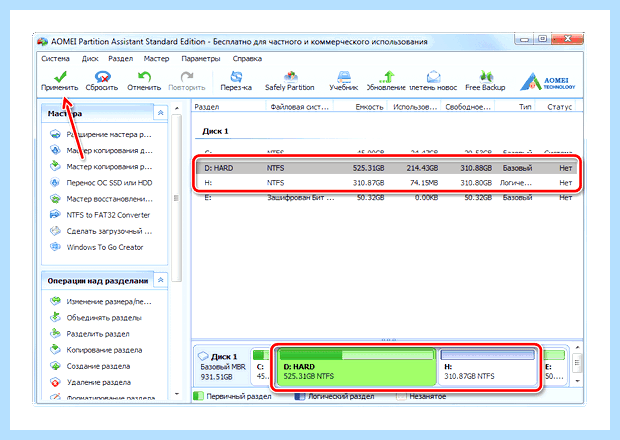Select the E: encrypted partition row

387,197
